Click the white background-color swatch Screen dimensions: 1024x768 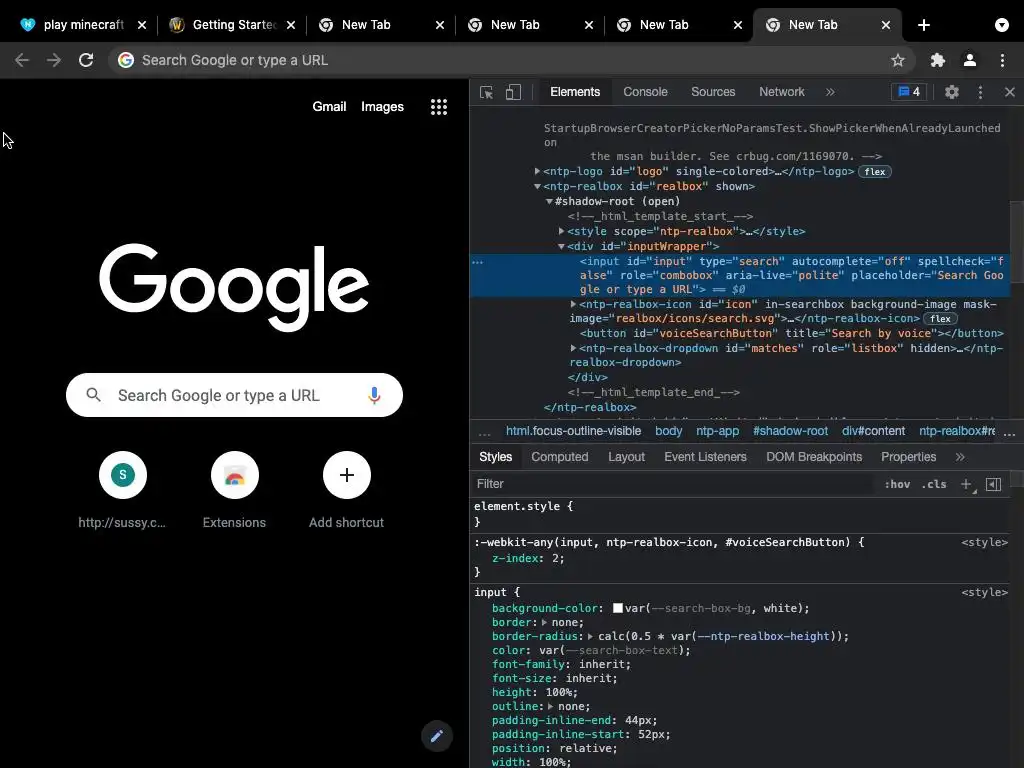(617, 608)
